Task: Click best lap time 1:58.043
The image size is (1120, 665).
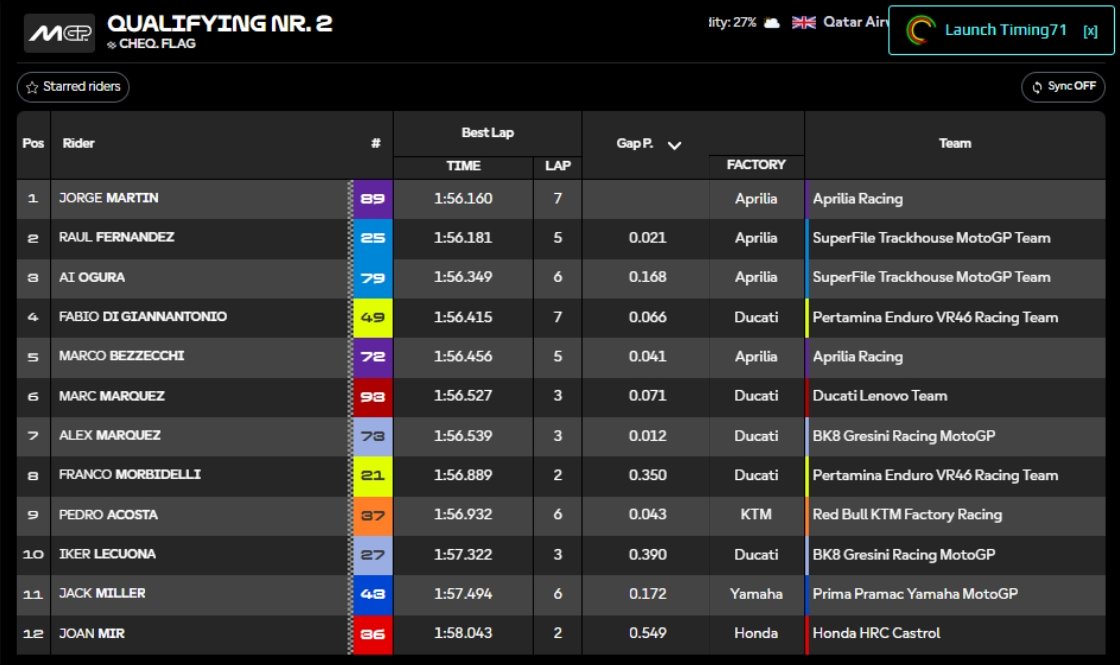Action: coord(463,633)
